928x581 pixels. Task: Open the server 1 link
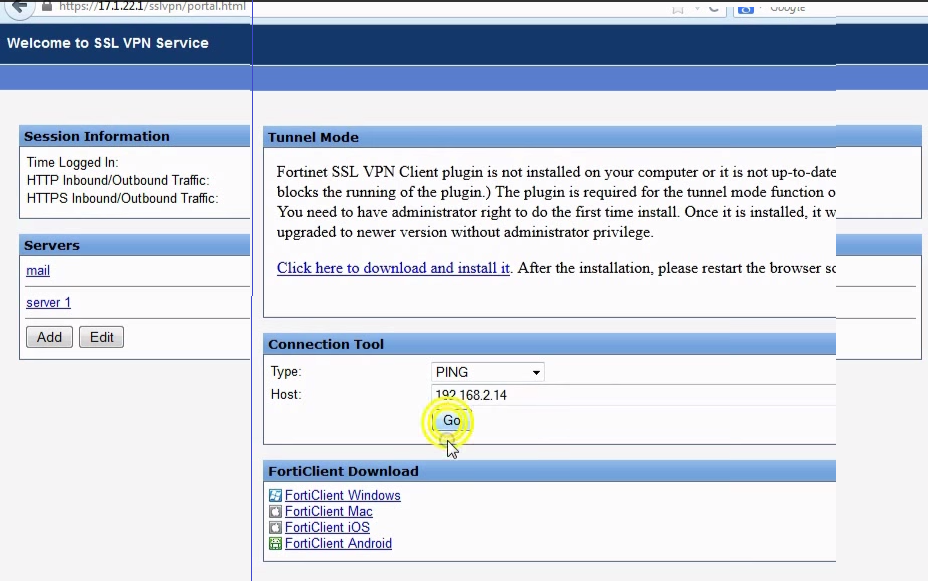click(x=49, y=302)
